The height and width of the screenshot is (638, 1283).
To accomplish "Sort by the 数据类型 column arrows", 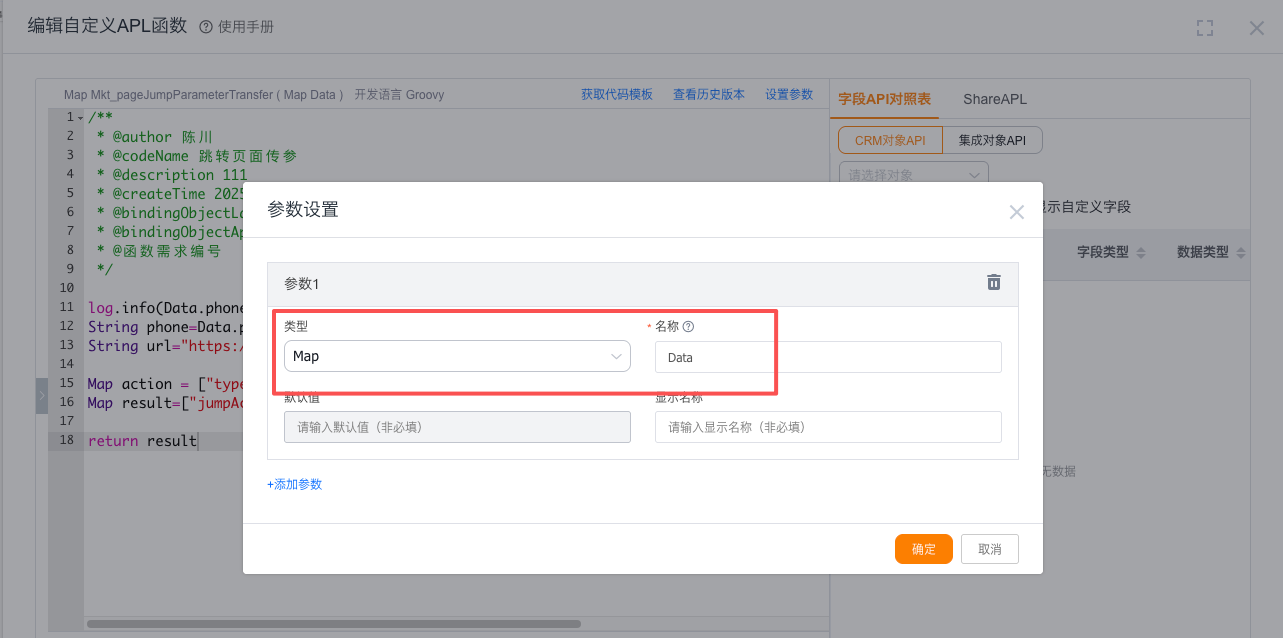I will point(1240,253).
